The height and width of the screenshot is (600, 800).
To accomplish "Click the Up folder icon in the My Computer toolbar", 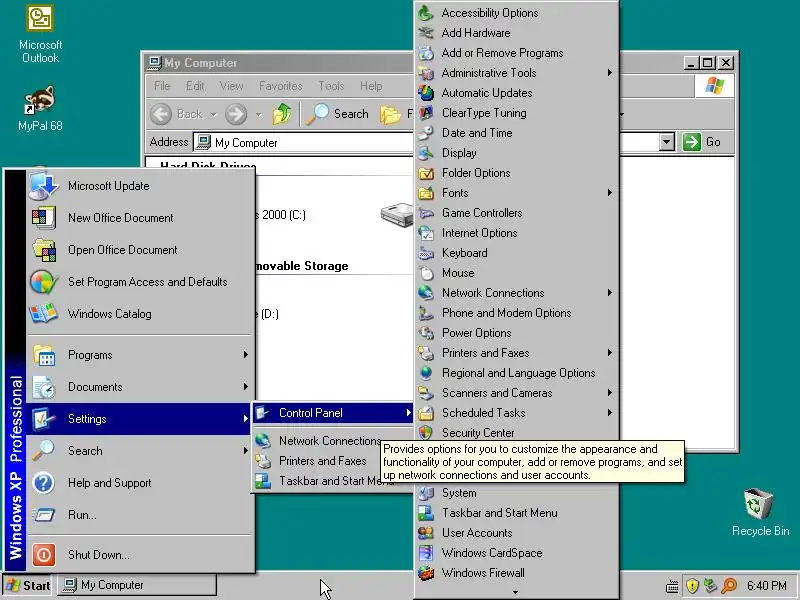I will (x=282, y=114).
